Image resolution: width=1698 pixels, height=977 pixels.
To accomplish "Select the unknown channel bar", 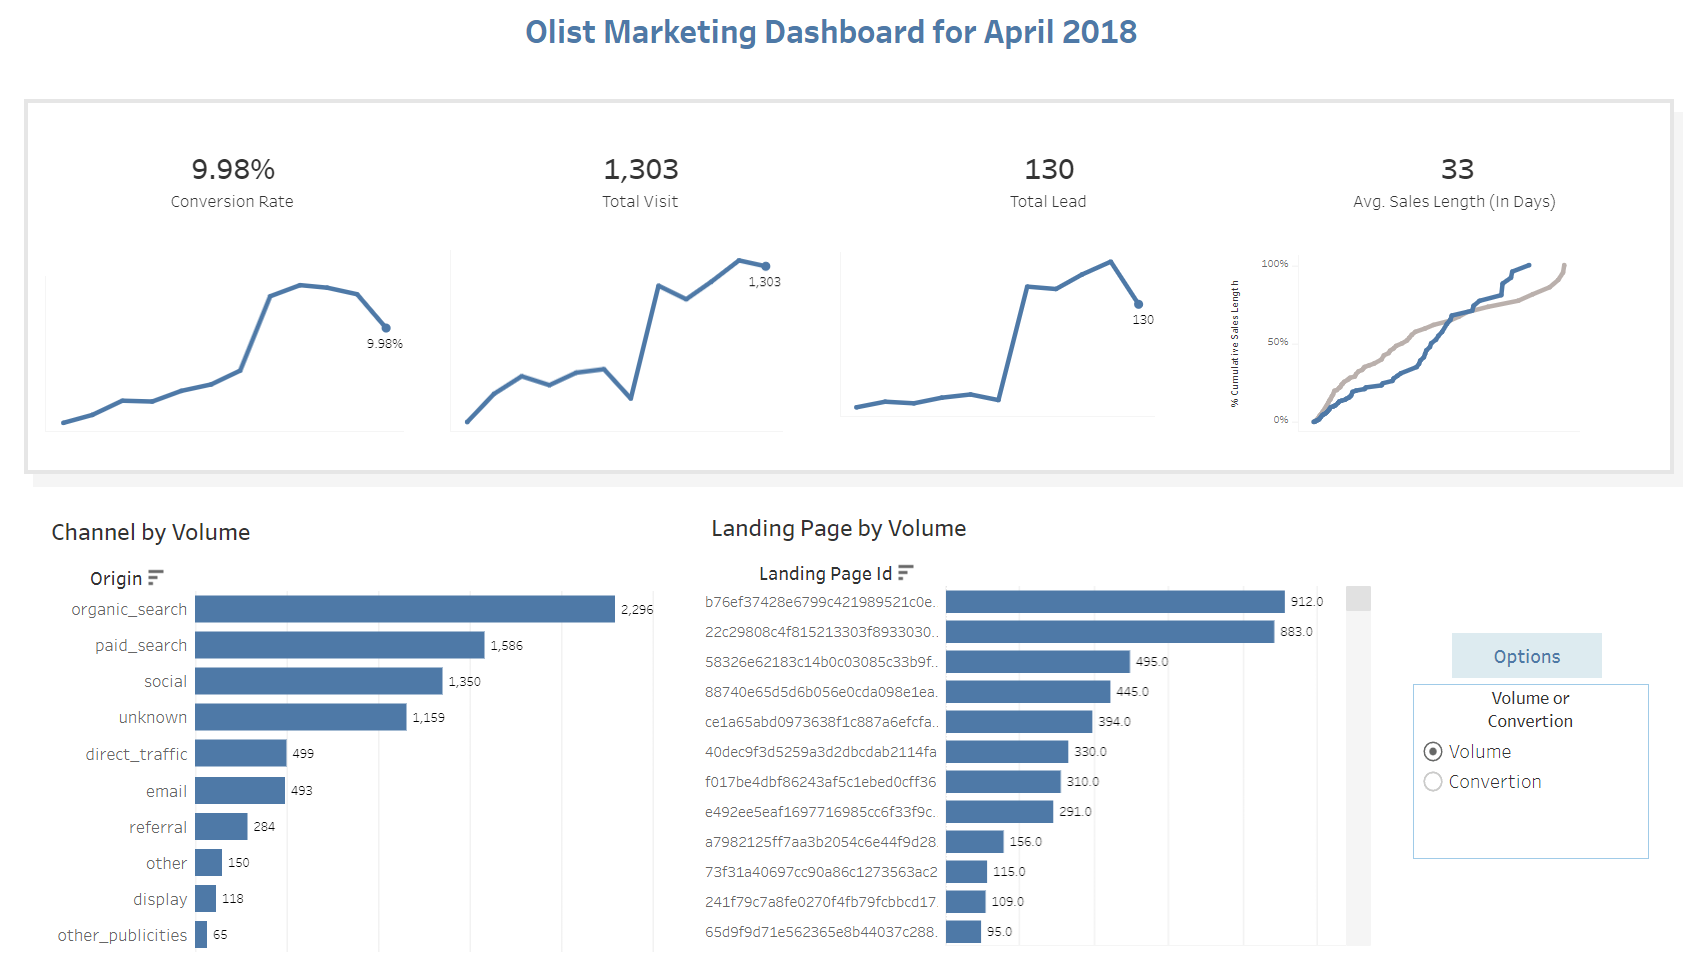I will click(301, 717).
